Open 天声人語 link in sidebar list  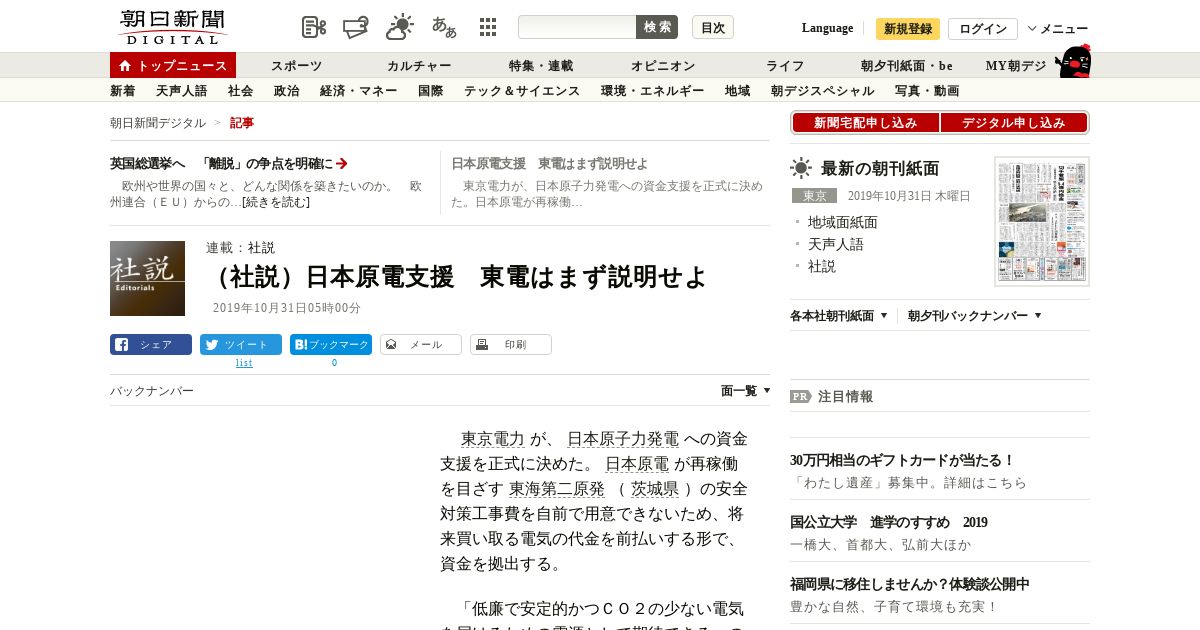(x=836, y=244)
